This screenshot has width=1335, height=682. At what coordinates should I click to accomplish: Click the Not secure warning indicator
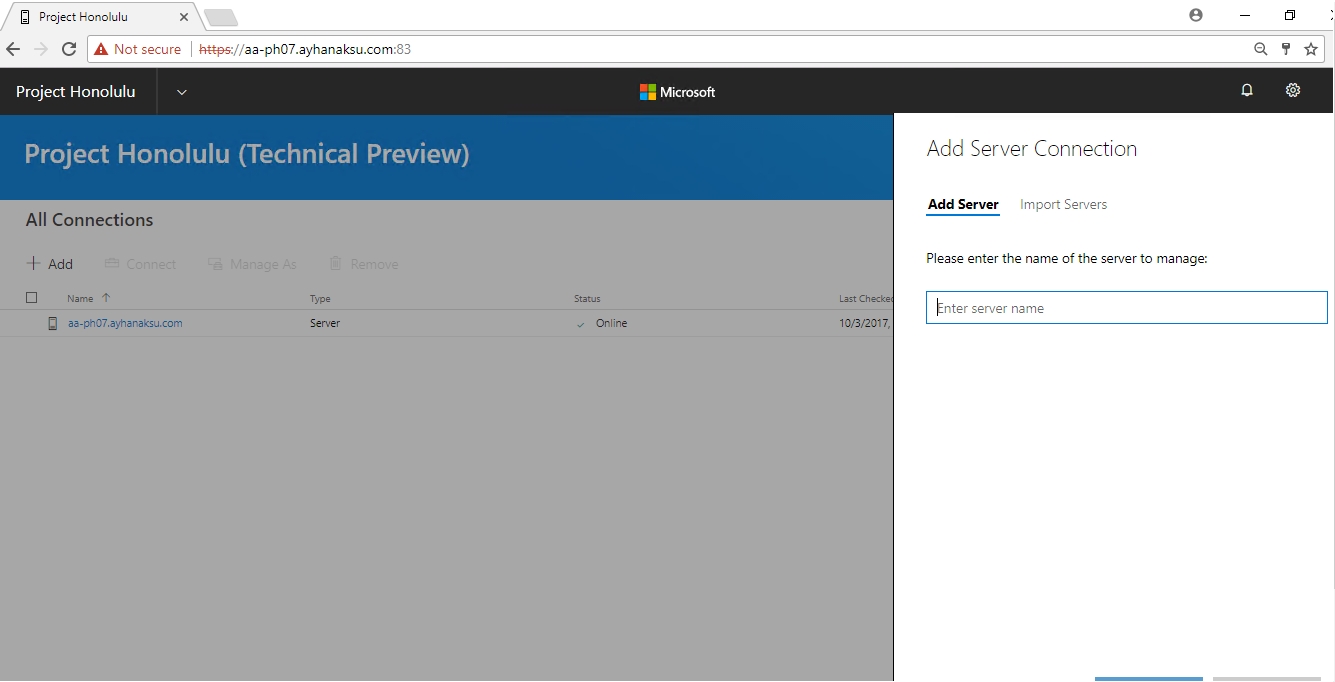[138, 49]
